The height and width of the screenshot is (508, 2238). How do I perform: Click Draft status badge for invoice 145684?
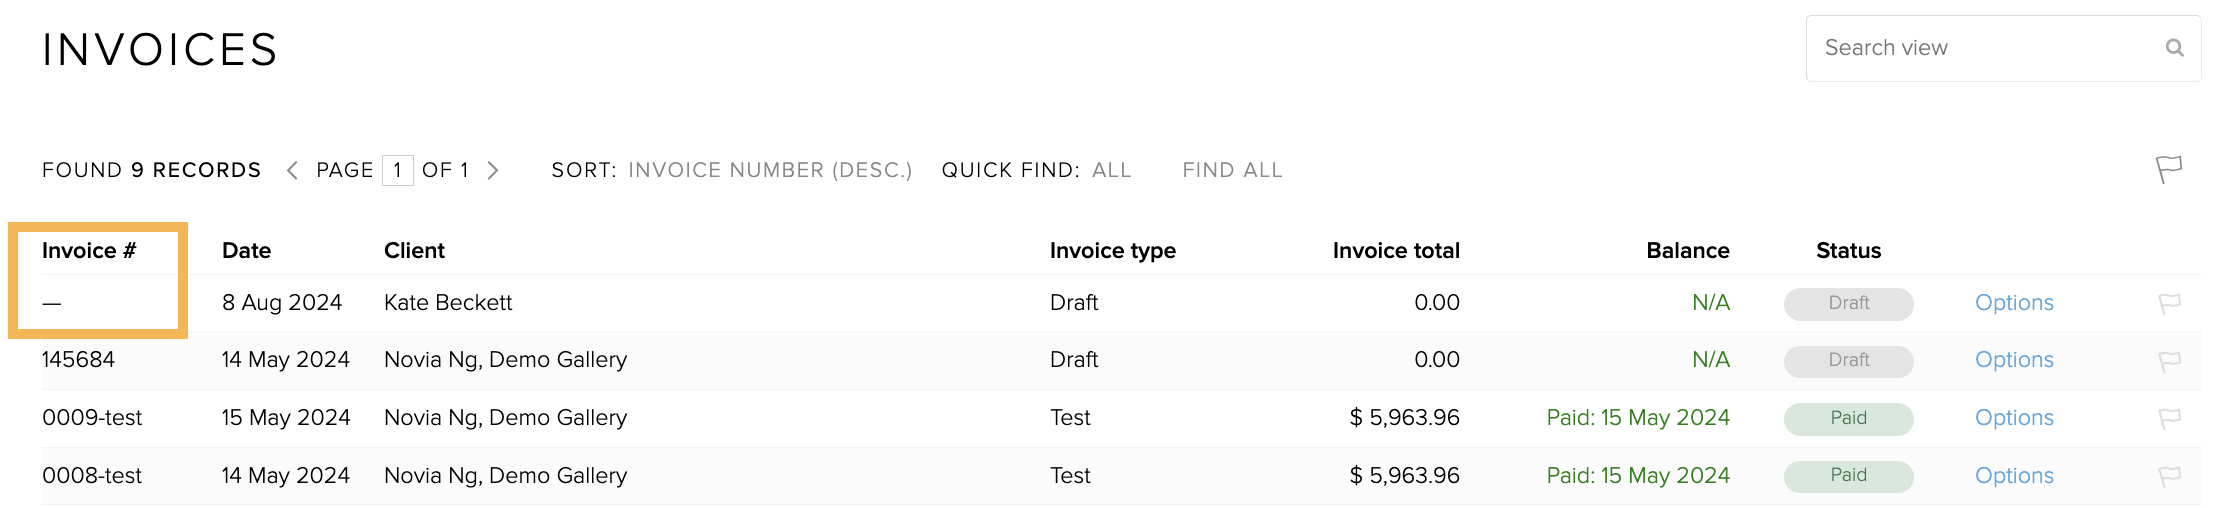pos(1848,361)
